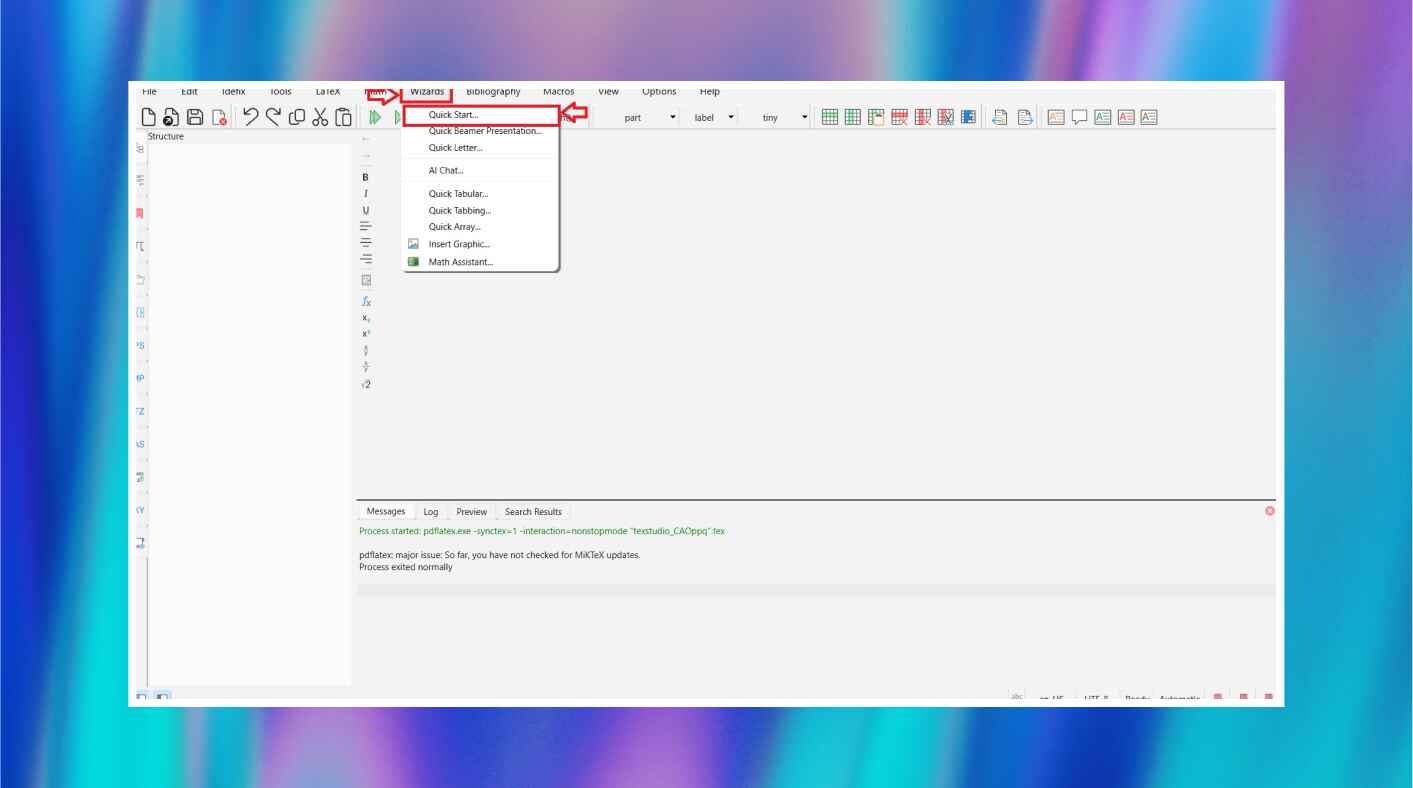Click the paste column table icon
This screenshot has height=788, width=1413.
(x=876, y=117)
